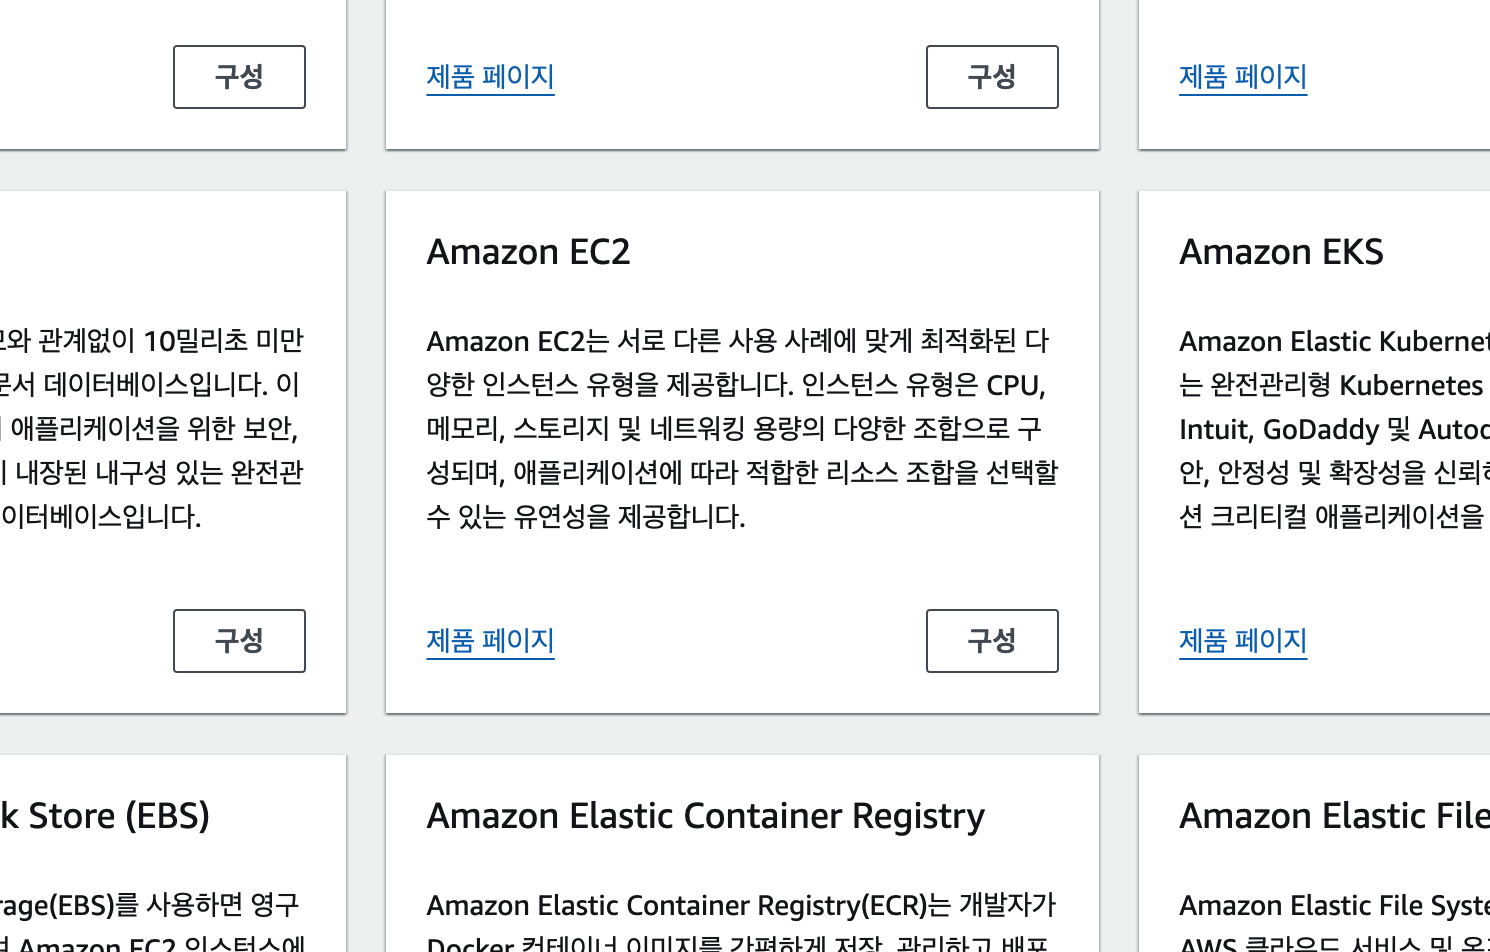
Task: Open the 제품 페이지 link on the Amazon EKS card
Action: 1242,640
